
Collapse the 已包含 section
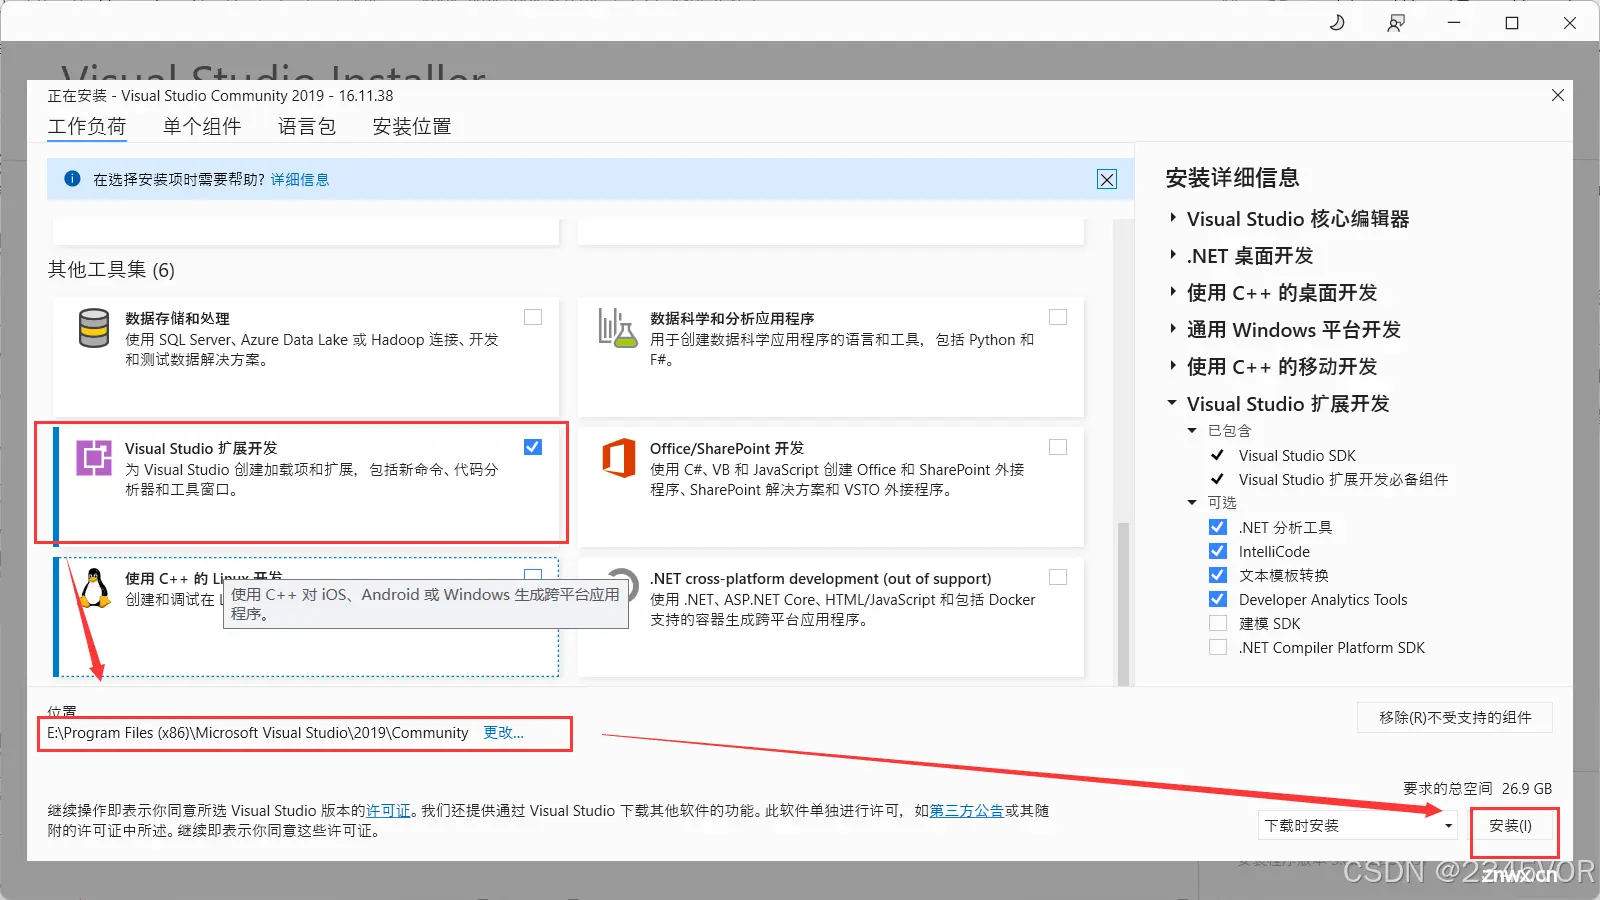(x=1192, y=431)
